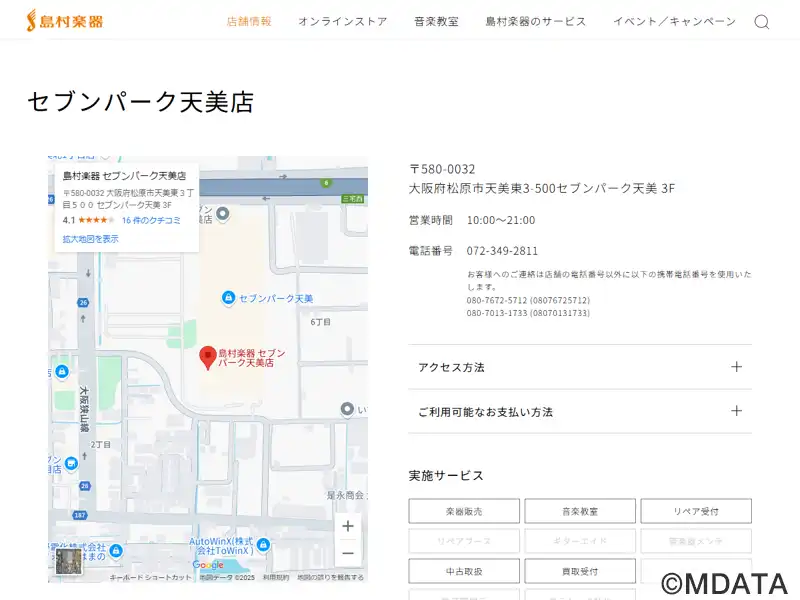Open キーボード ショートカット map link
This screenshot has width=800, height=600.
click(x=151, y=578)
